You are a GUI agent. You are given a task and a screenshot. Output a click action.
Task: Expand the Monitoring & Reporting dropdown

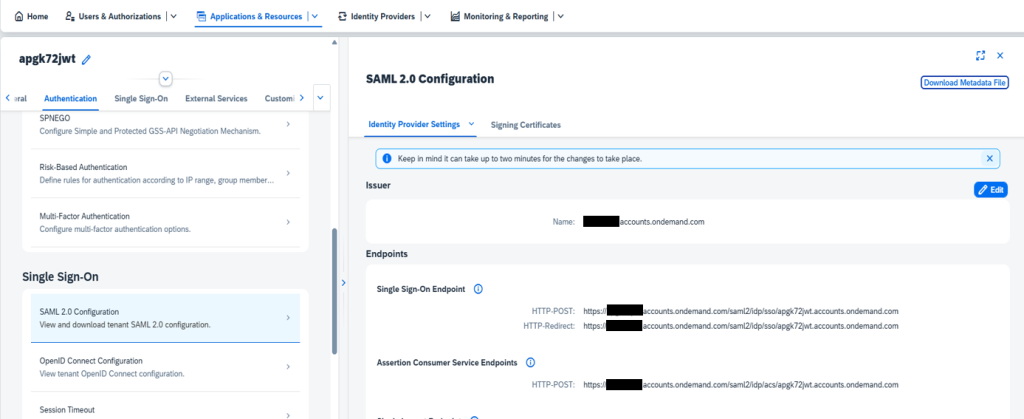click(x=559, y=16)
